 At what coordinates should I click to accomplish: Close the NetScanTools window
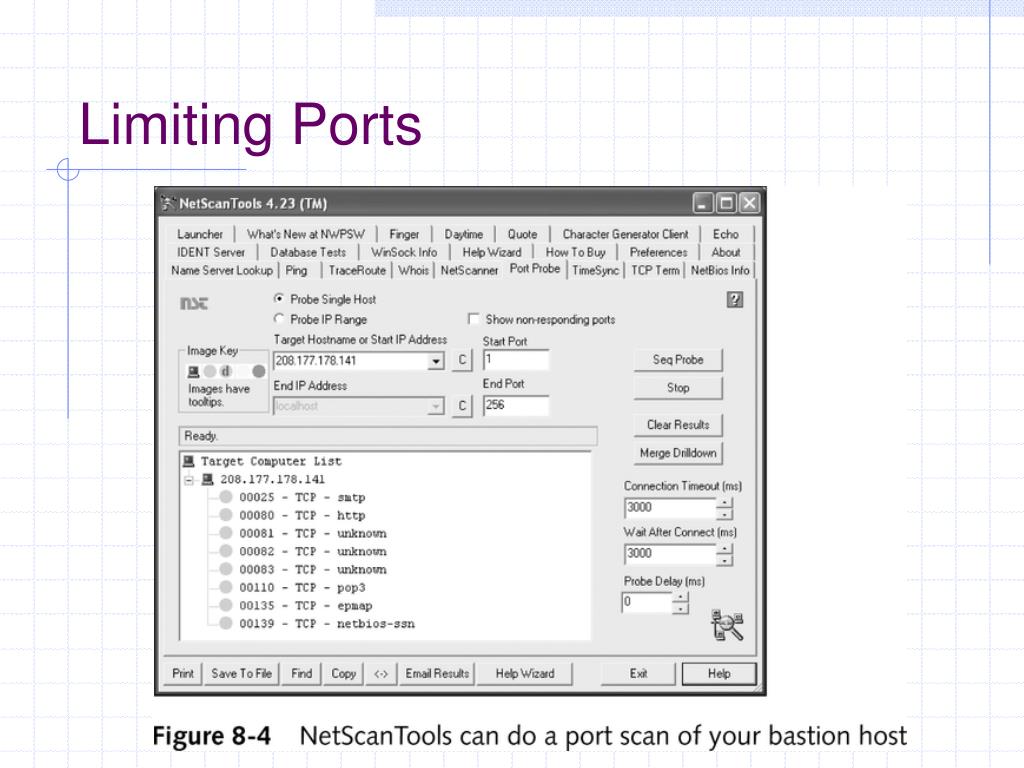[x=750, y=204]
